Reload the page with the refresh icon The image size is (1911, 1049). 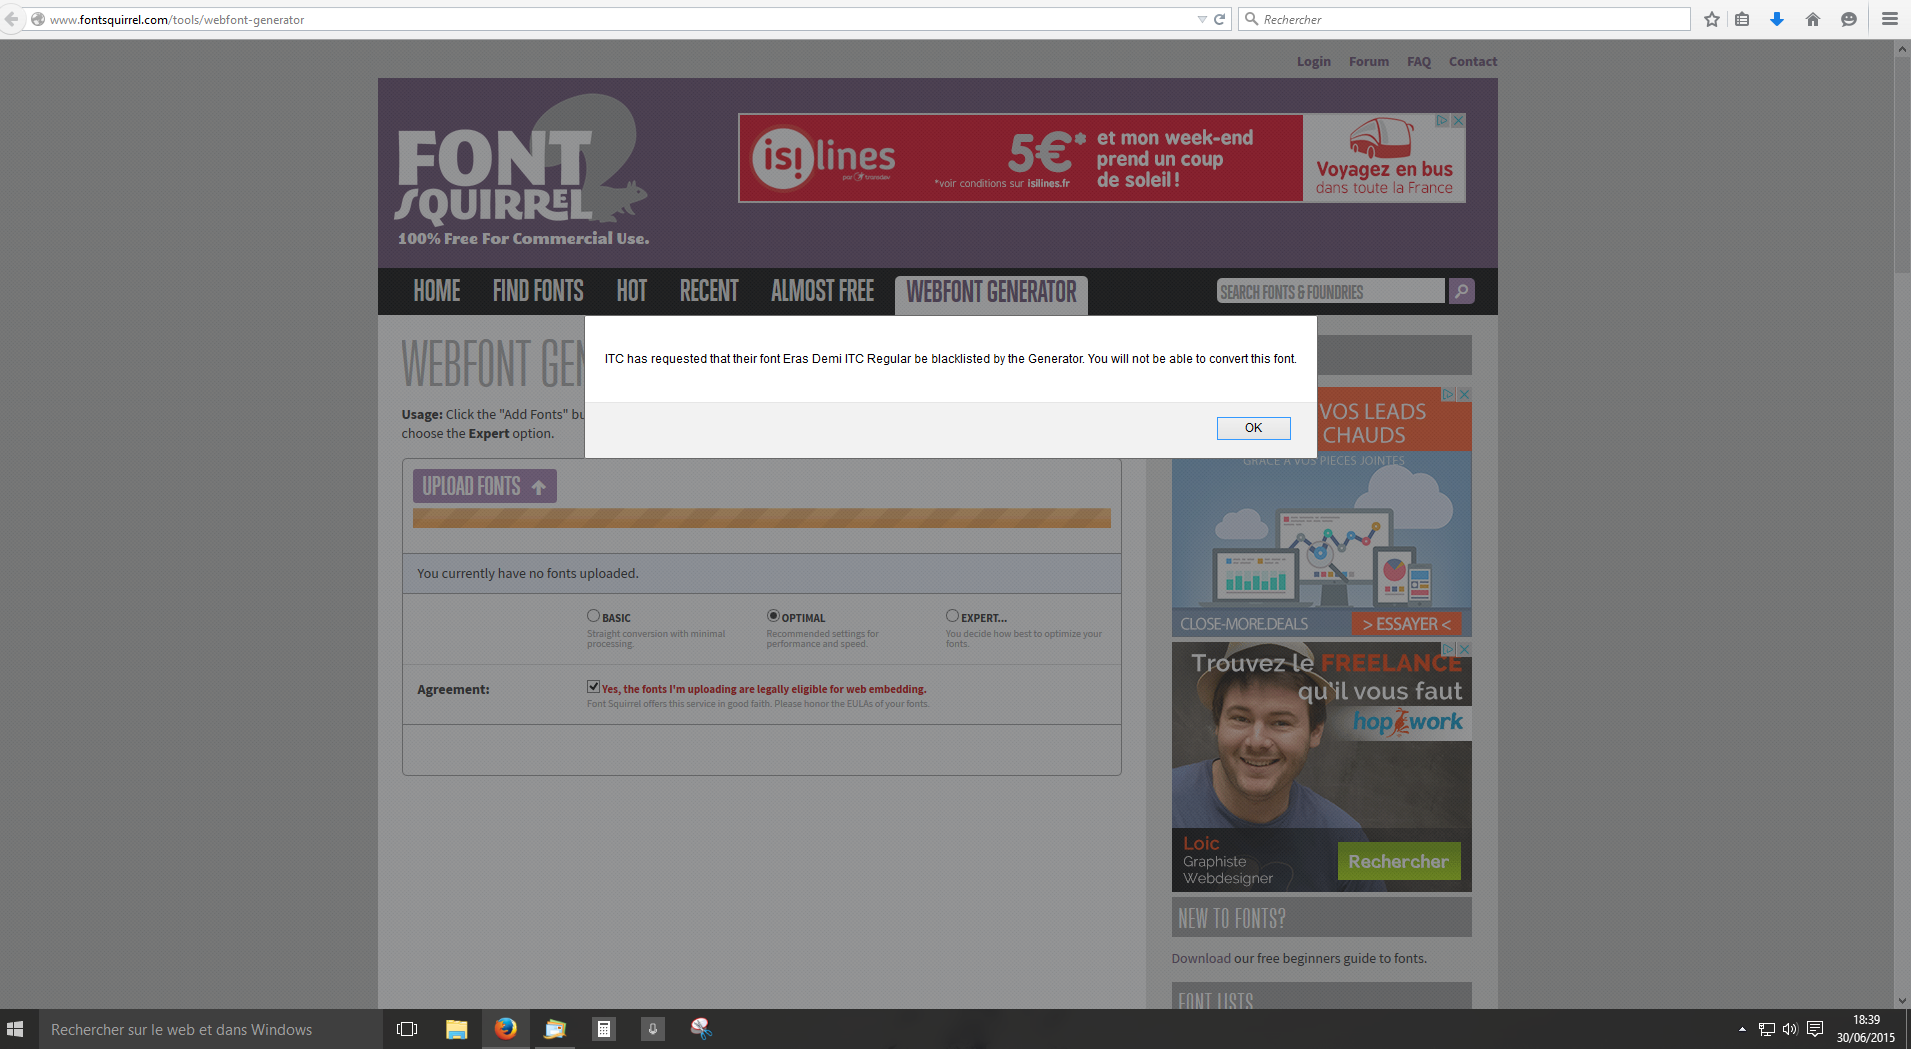click(1219, 19)
